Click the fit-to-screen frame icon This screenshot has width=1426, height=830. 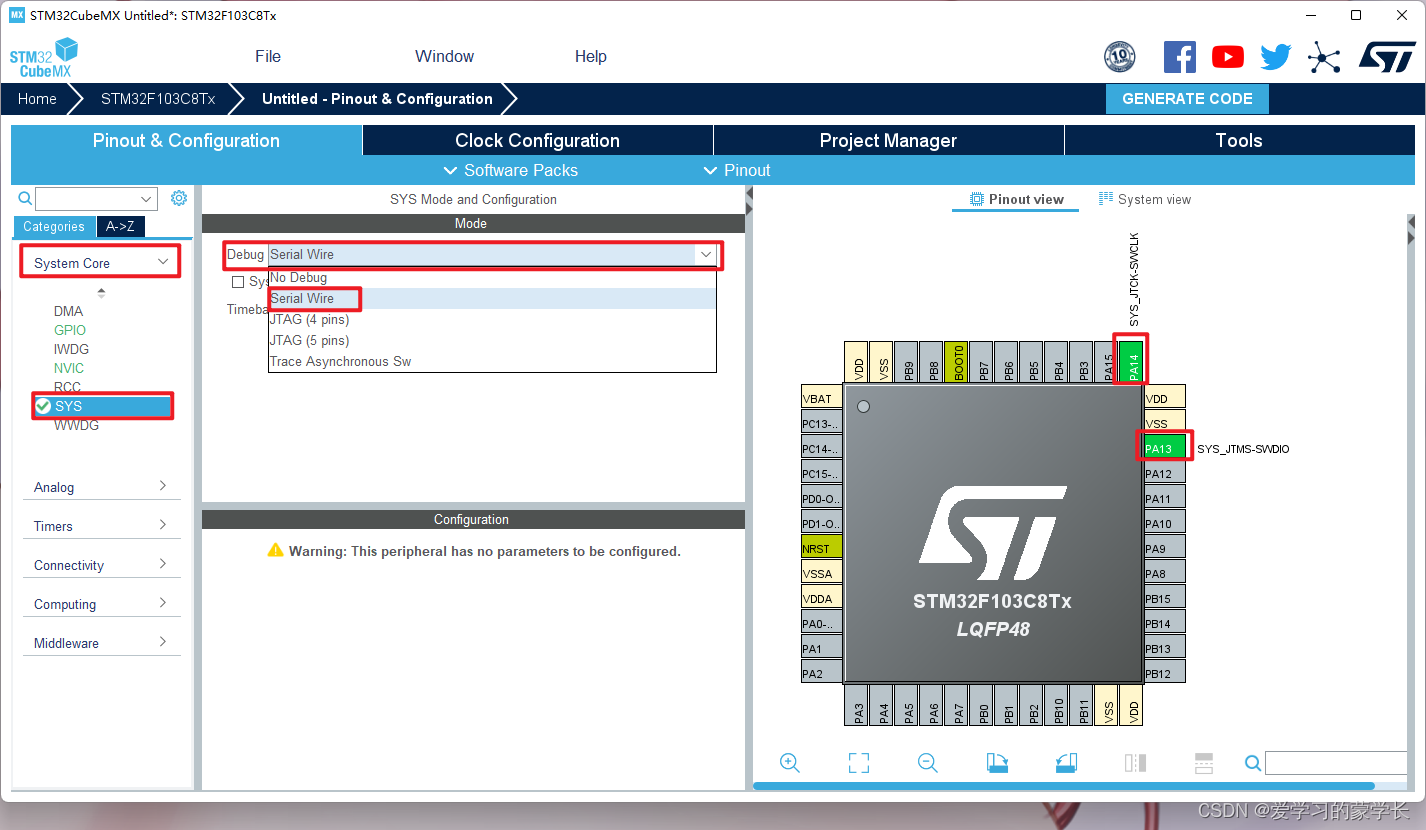858,763
